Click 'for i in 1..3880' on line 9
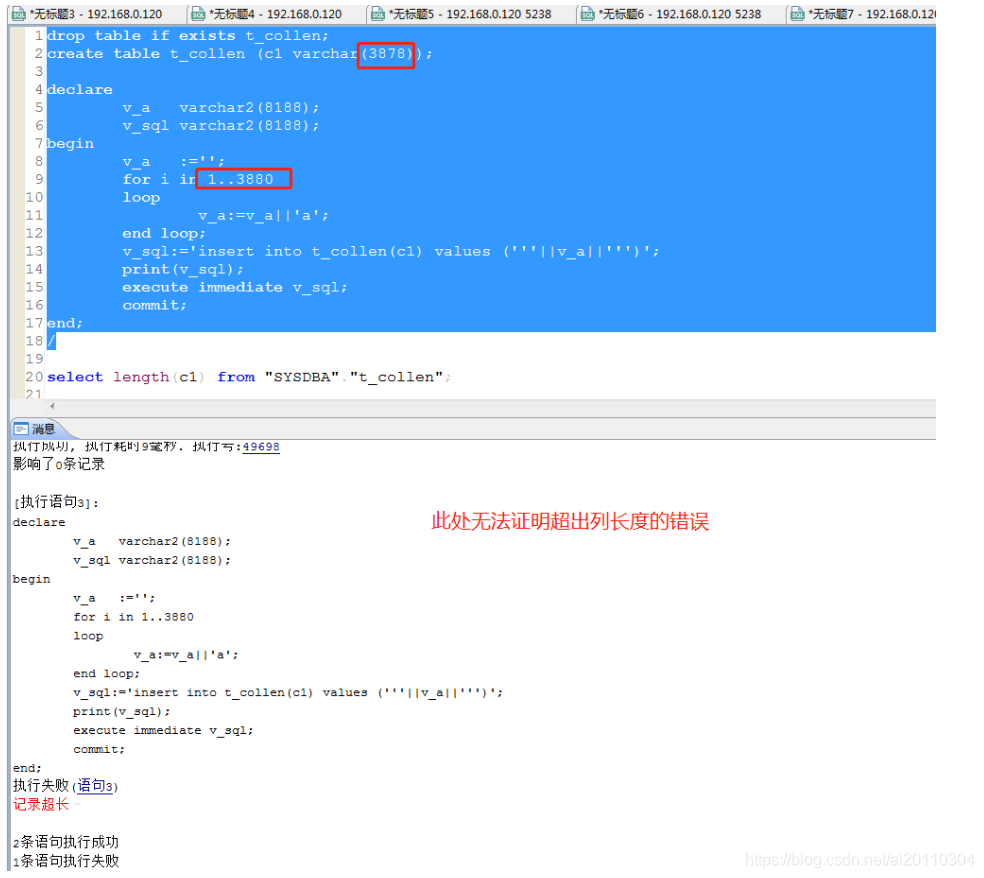The height and width of the screenshot is (878, 984). click(x=198, y=179)
